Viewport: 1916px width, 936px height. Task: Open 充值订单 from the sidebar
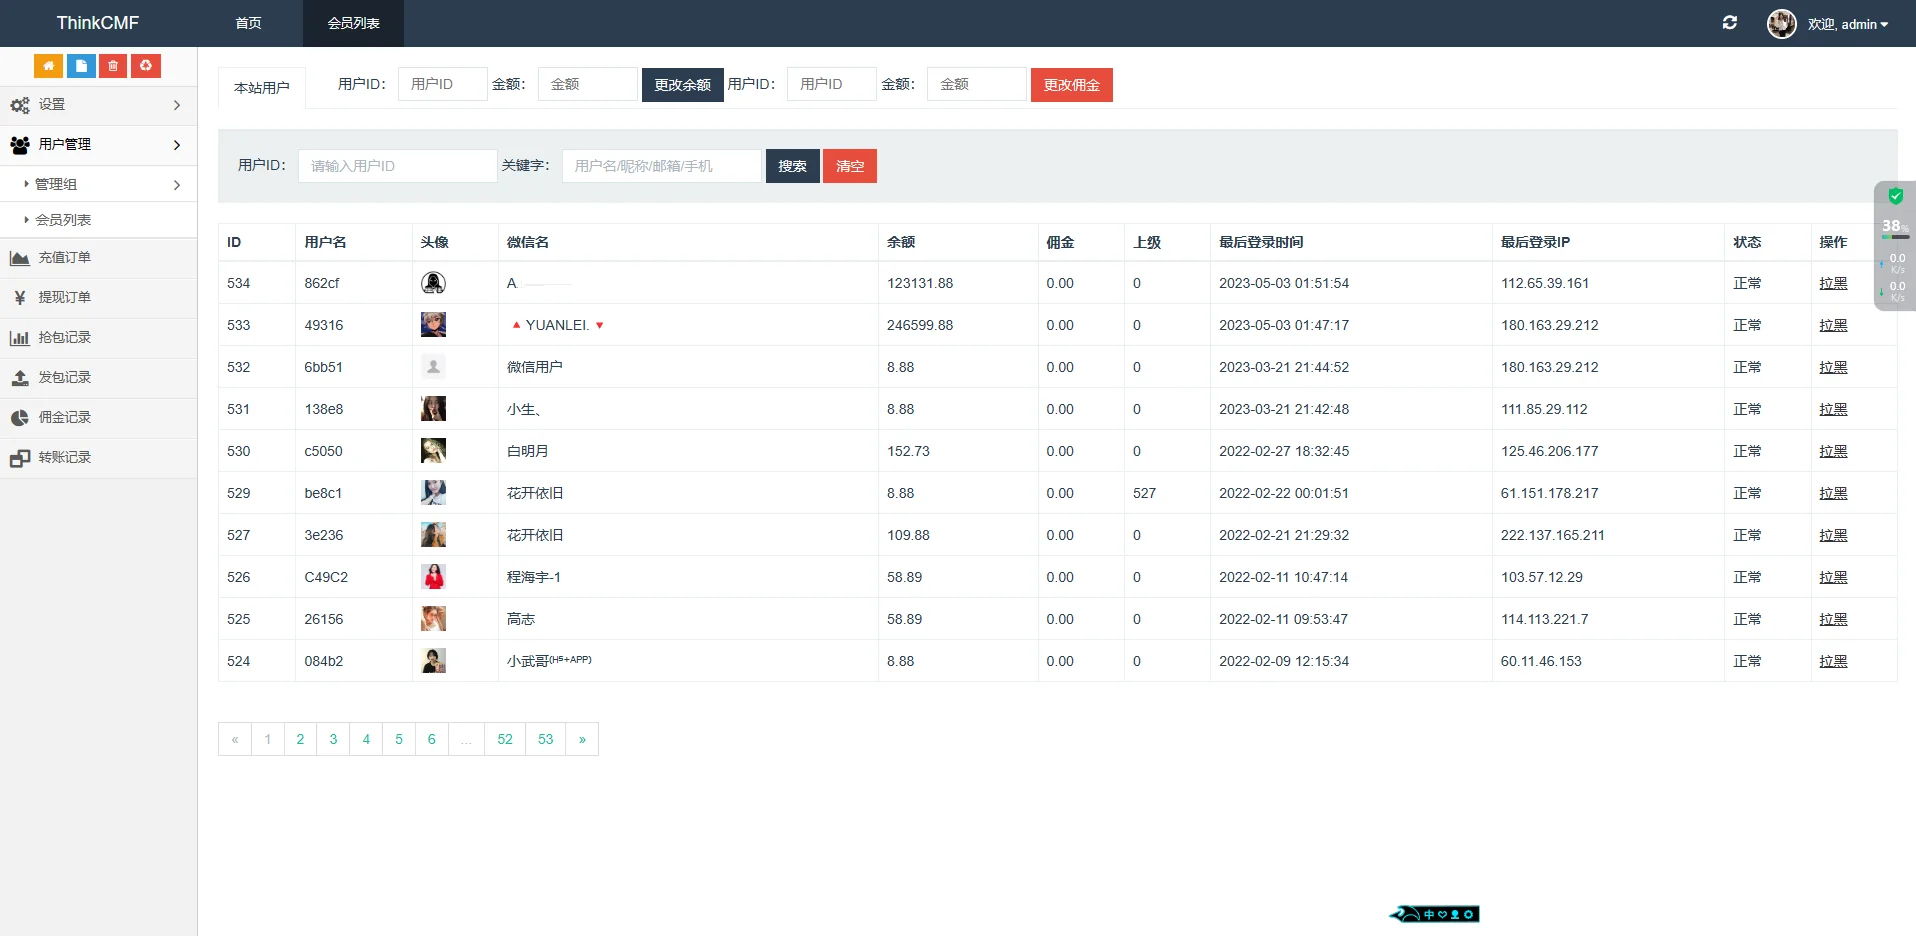pyautogui.click(x=65, y=258)
